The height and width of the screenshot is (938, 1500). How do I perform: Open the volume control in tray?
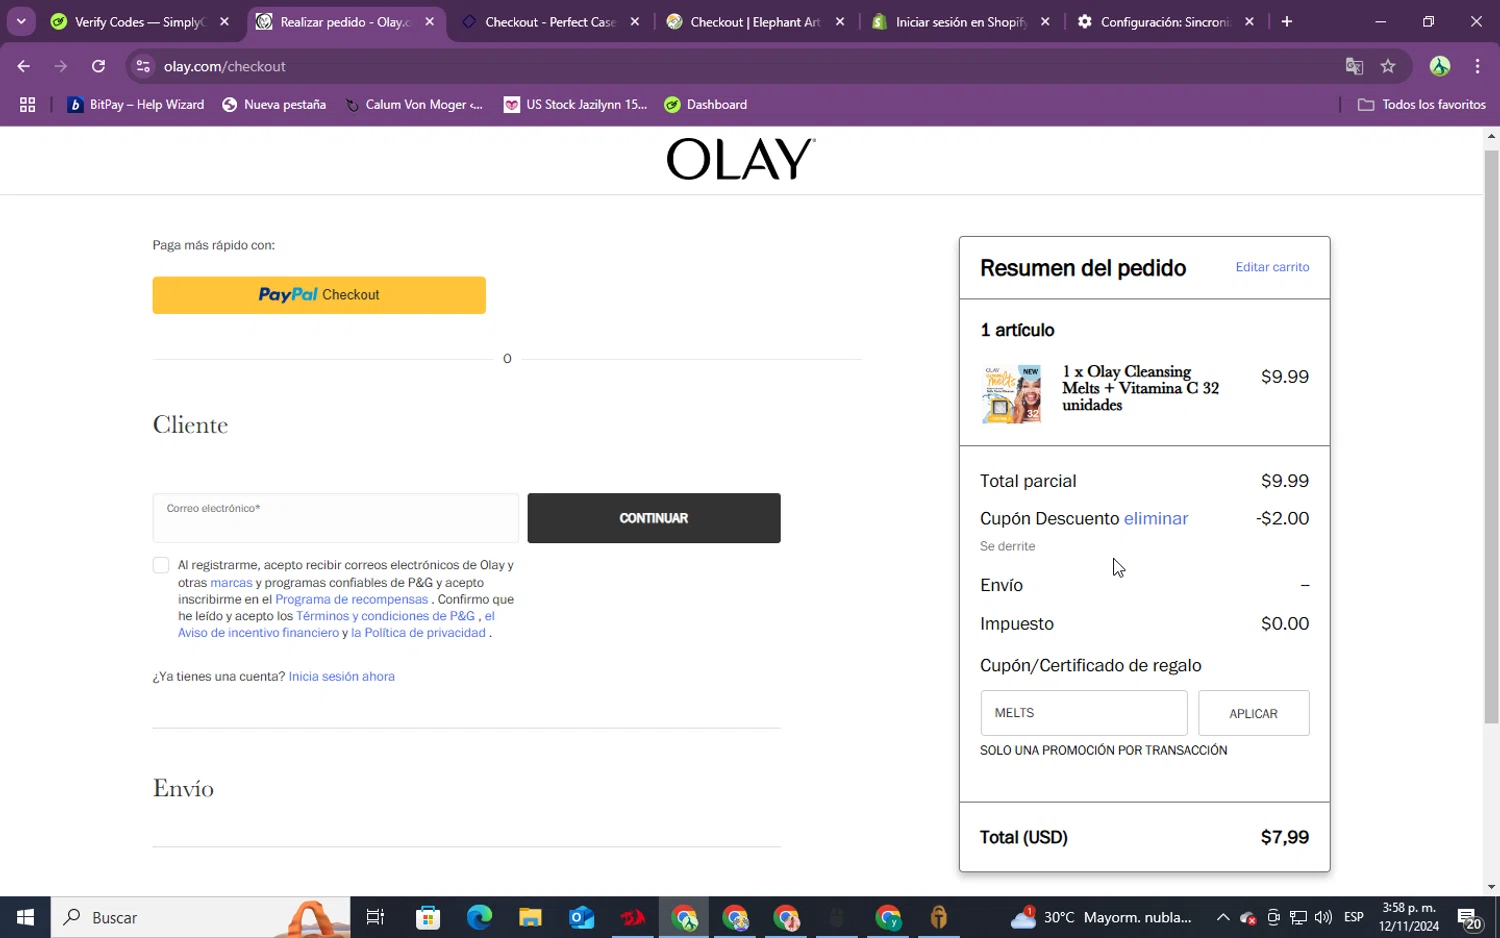tap(1323, 917)
